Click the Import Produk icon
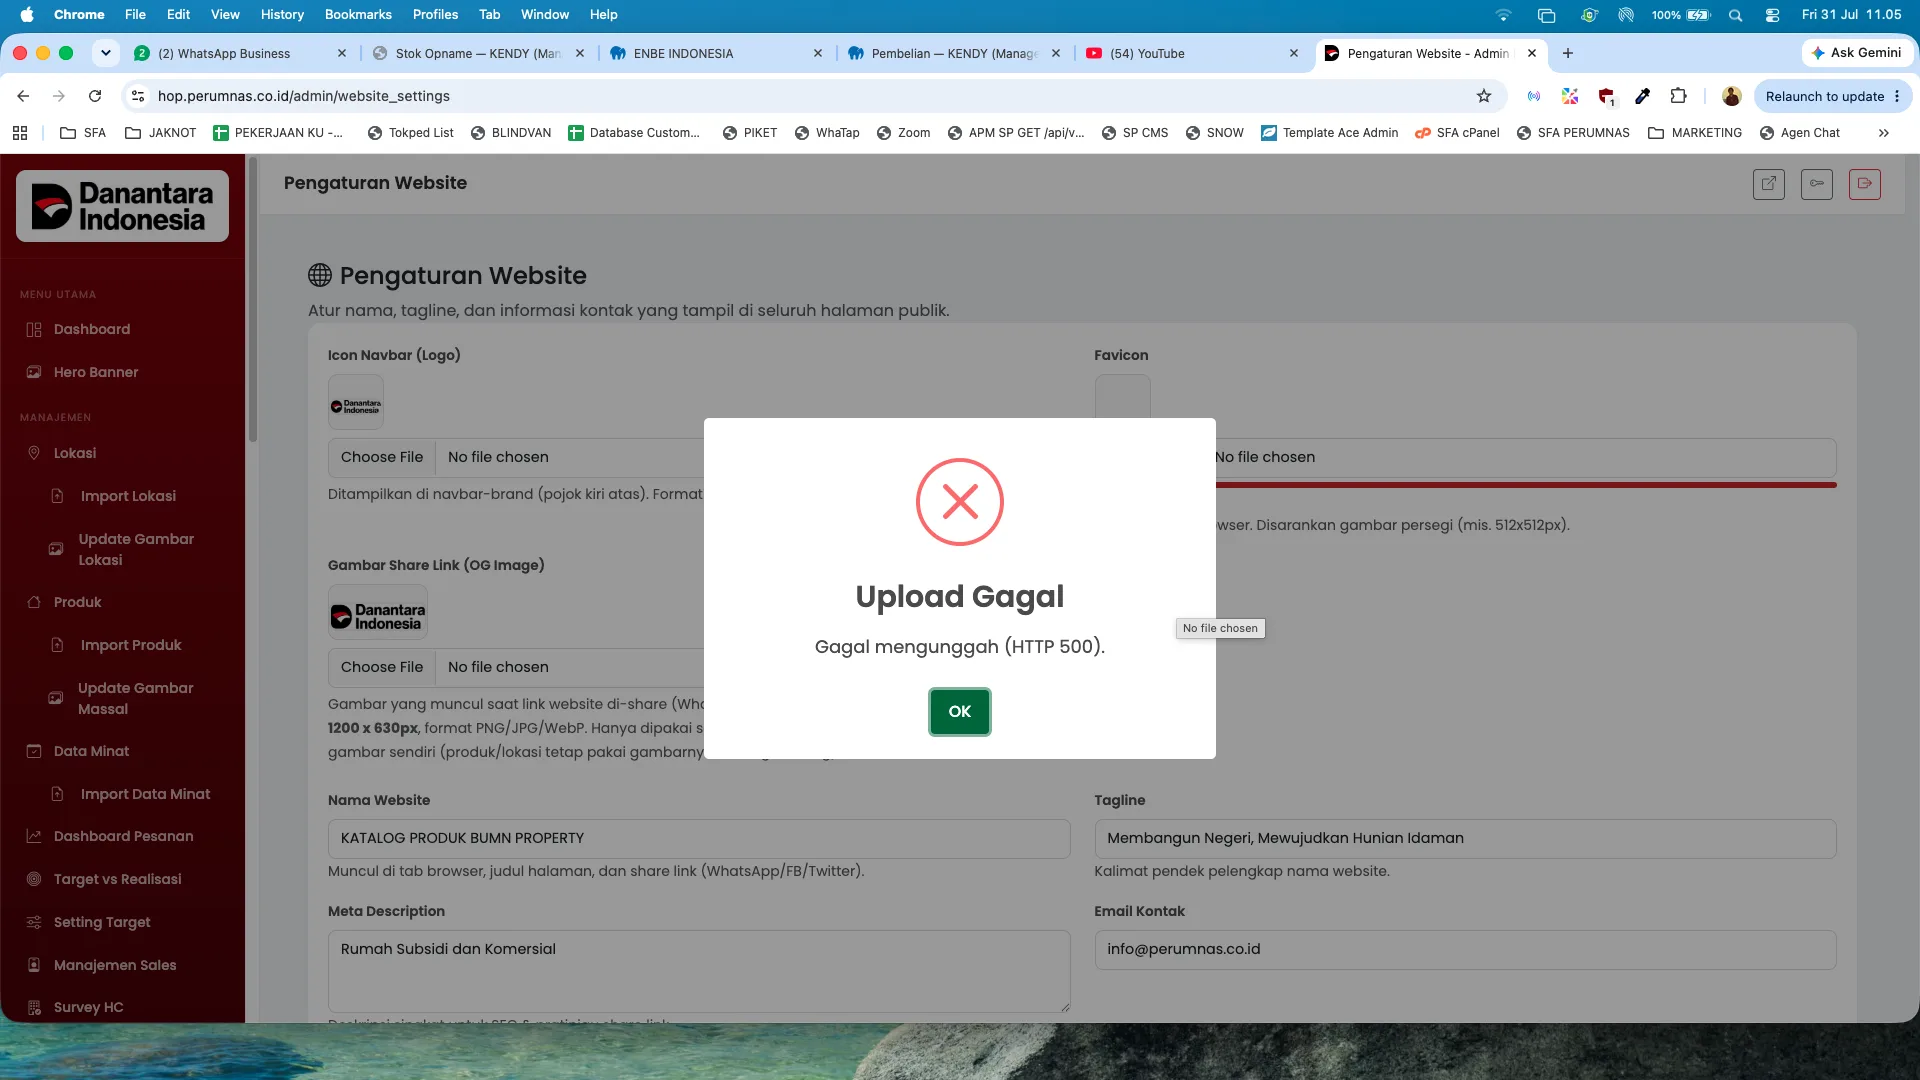 click(x=57, y=645)
